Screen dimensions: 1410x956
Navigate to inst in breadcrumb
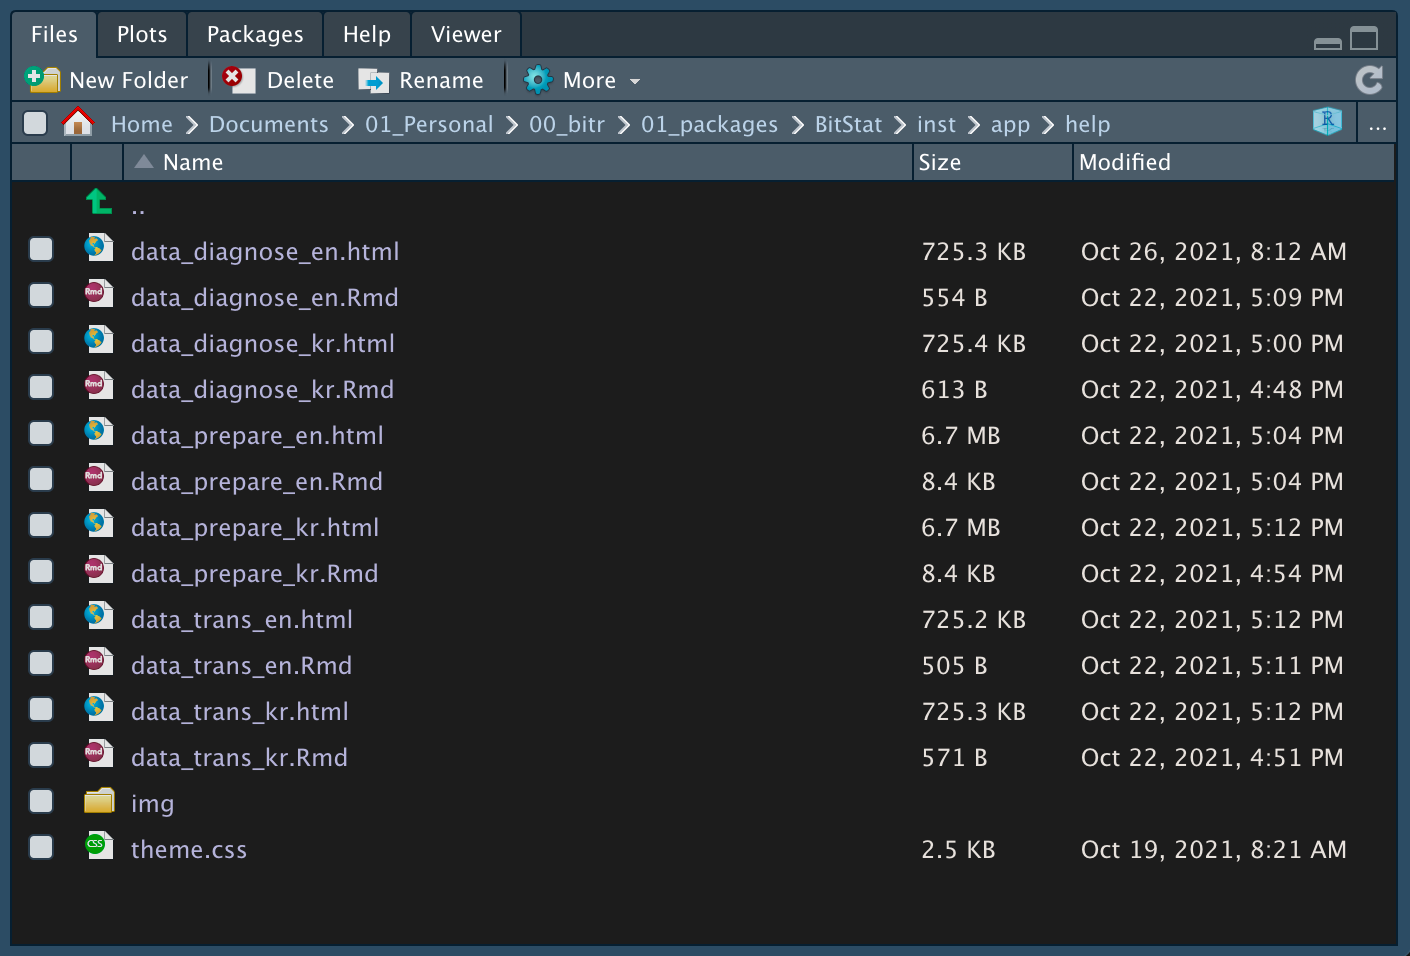pyautogui.click(x=936, y=124)
